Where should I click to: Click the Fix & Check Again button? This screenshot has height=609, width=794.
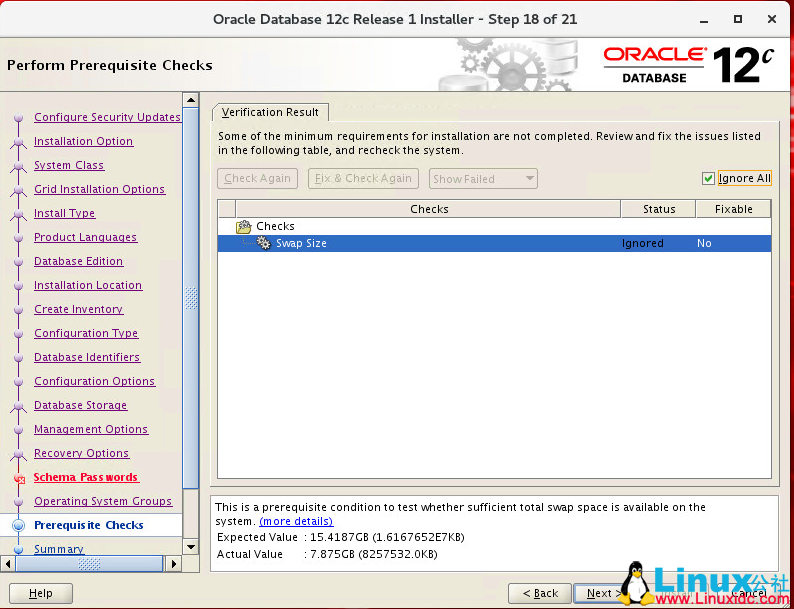tap(363, 178)
